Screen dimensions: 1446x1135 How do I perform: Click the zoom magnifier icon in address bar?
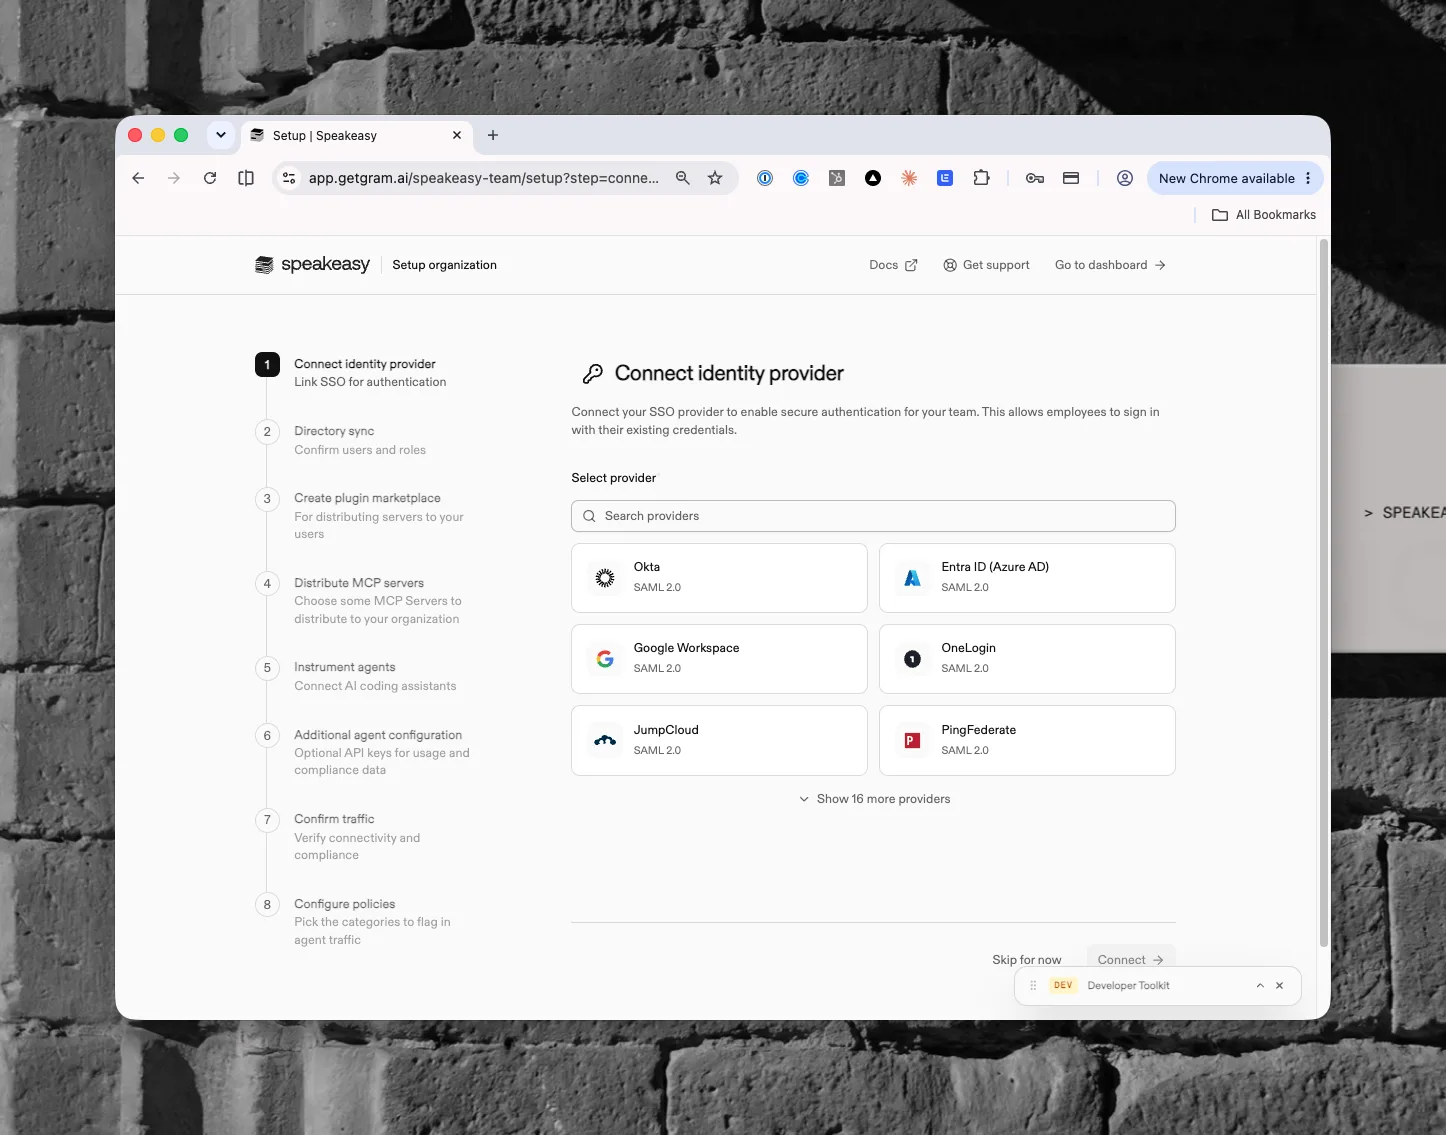click(x=683, y=178)
